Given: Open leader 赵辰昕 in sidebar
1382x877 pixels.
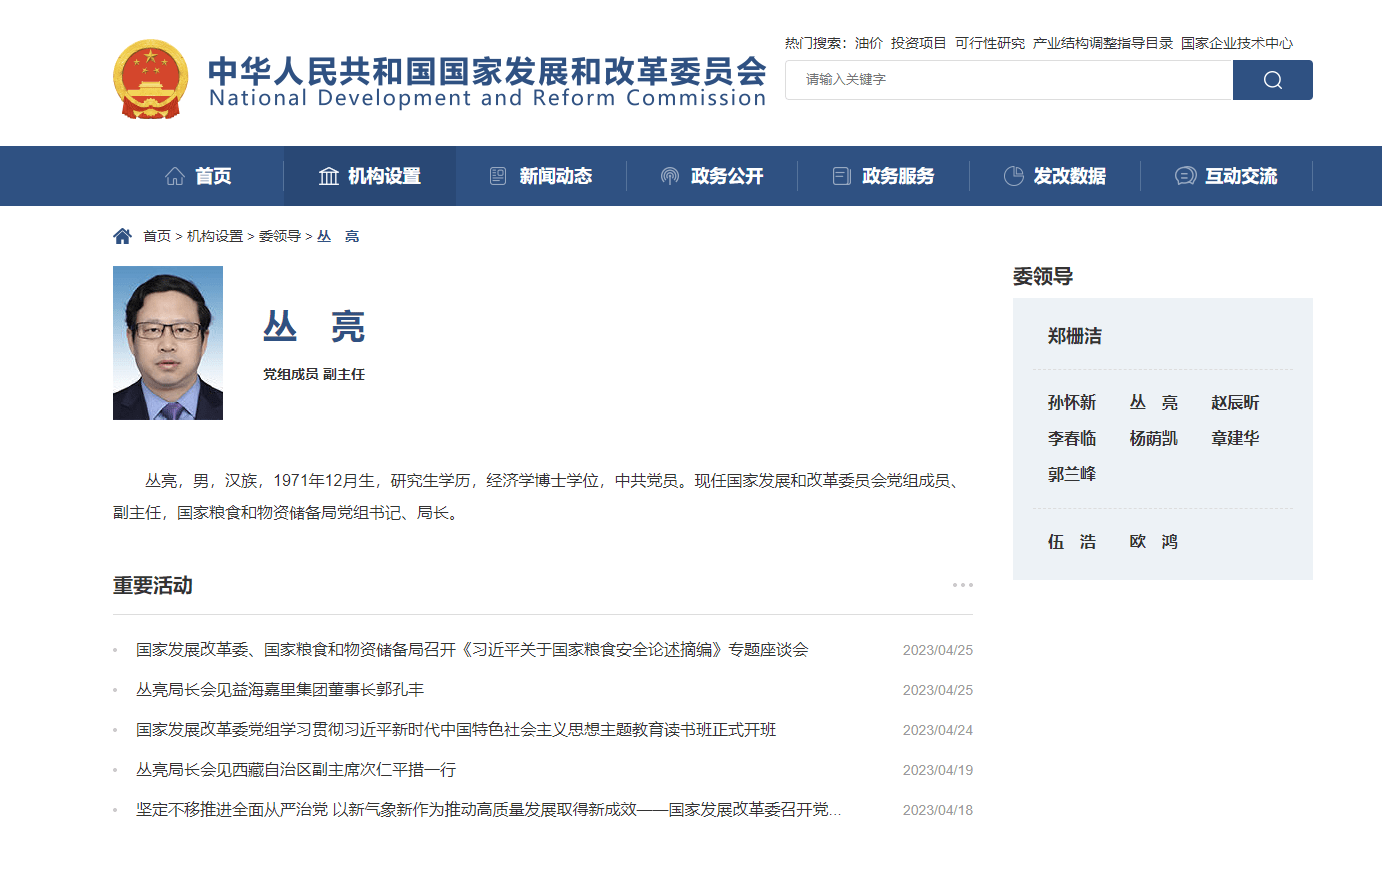Looking at the screenshot, I should point(1235,402).
